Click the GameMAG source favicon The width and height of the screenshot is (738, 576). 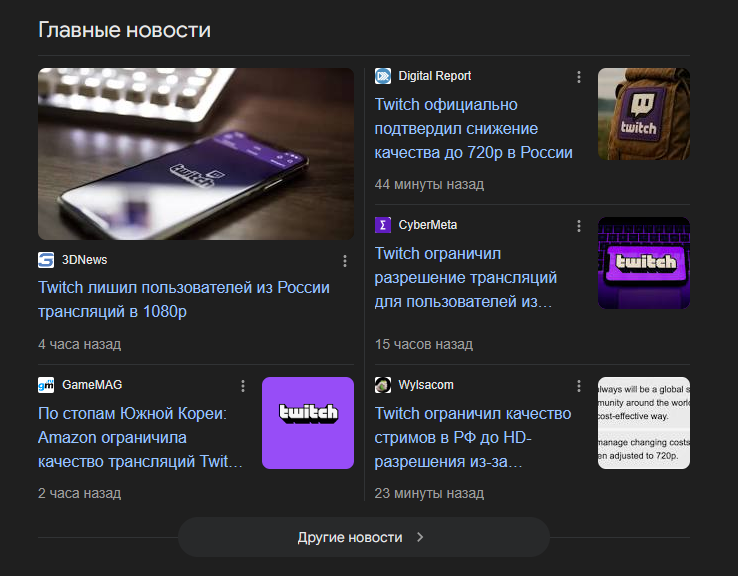[x=46, y=385]
